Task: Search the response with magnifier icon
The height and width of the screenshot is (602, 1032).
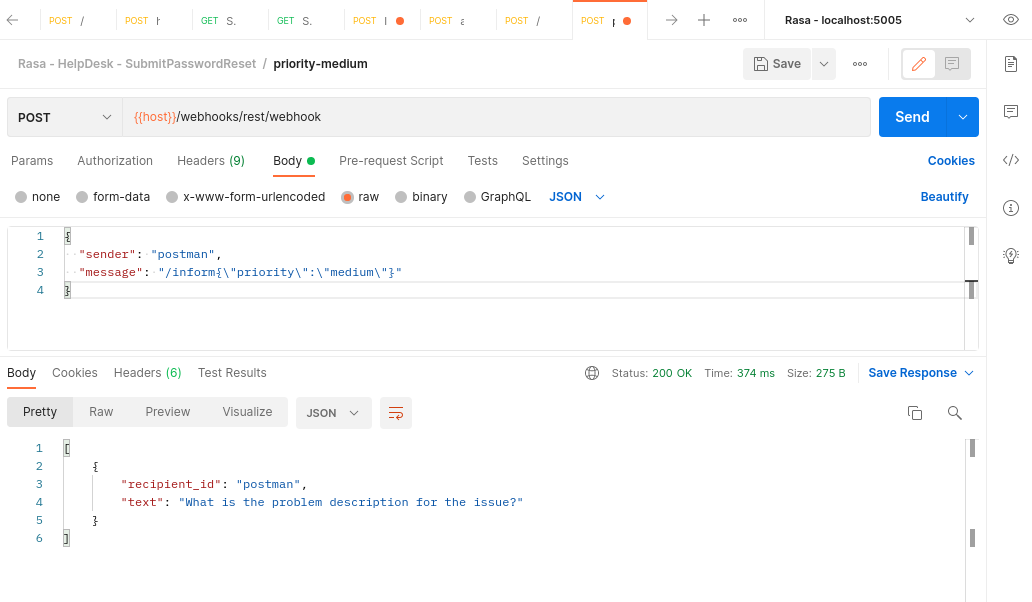Action: [x=954, y=413]
